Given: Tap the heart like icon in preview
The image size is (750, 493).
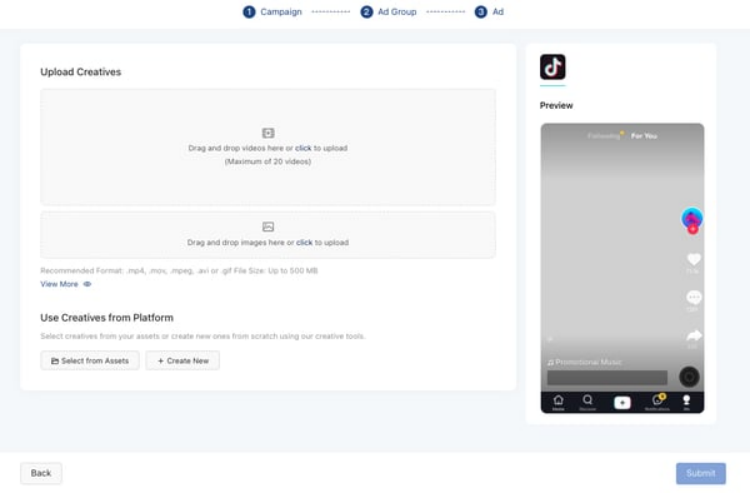Looking at the screenshot, I should [x=694, y=259].
